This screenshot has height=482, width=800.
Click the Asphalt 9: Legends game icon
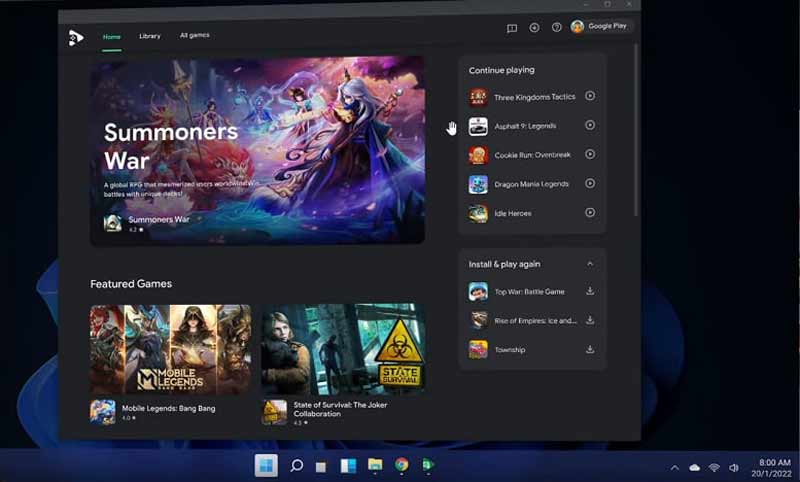point(478,126)
